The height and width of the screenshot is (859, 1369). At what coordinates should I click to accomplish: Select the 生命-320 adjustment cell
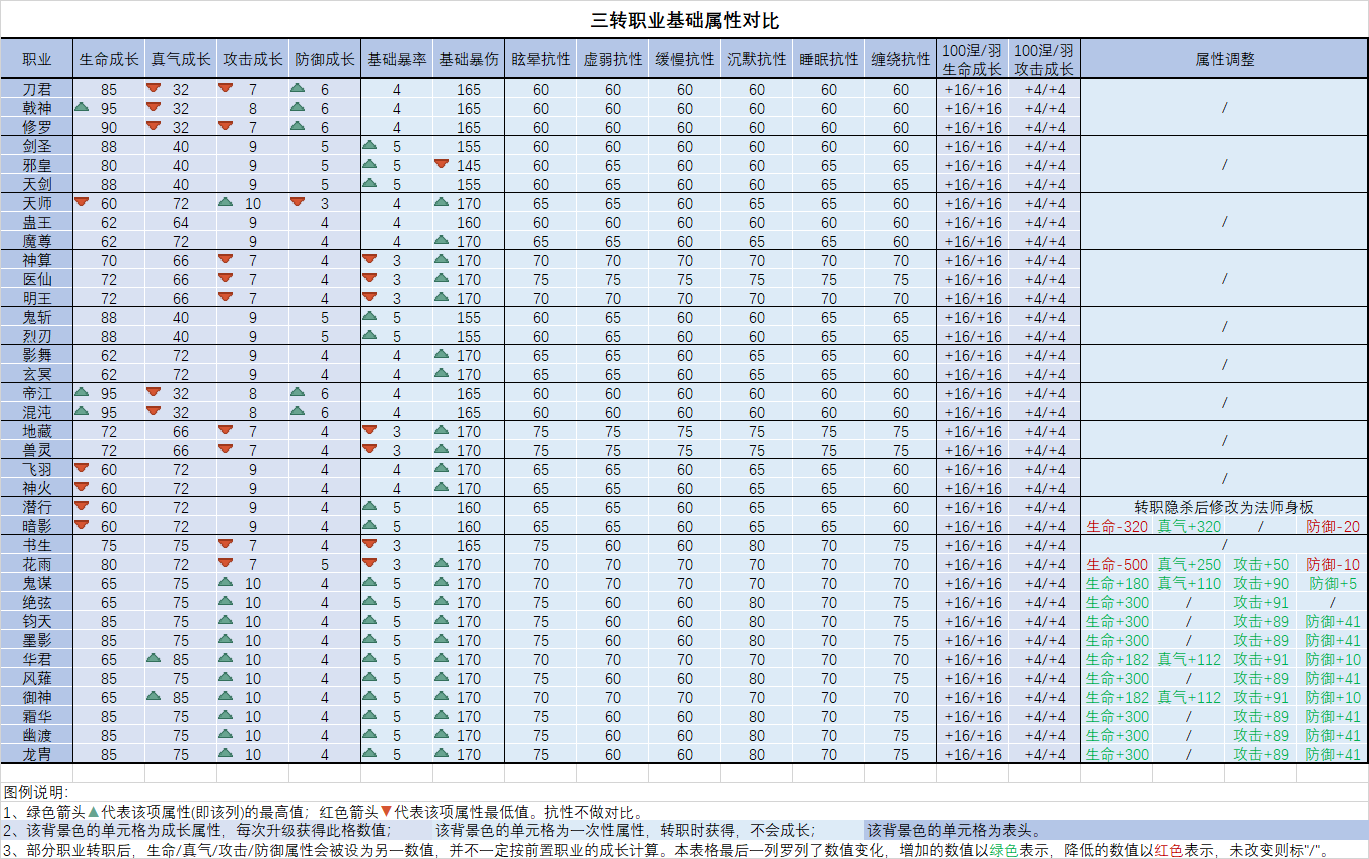coord(1117,526)
